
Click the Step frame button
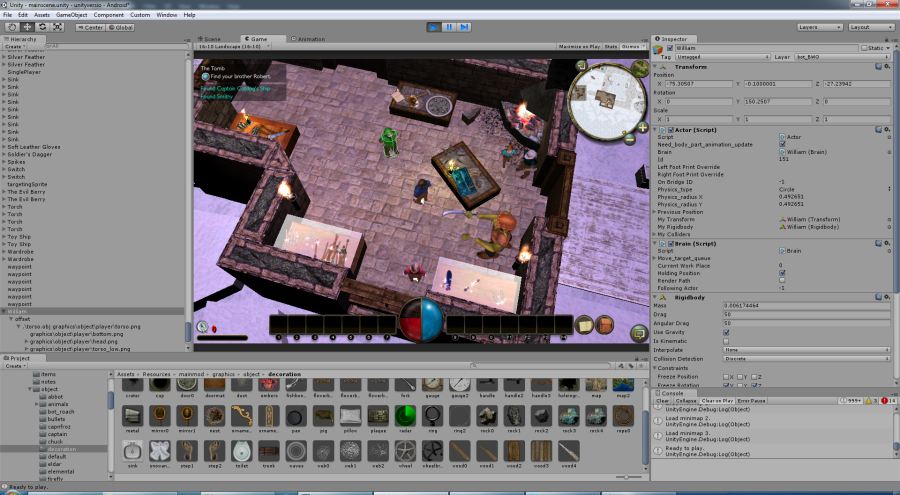[x=464, y=27]
